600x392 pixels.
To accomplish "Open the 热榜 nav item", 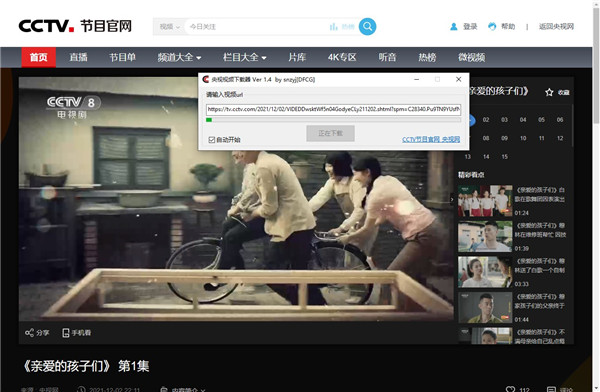I will 427,57.
